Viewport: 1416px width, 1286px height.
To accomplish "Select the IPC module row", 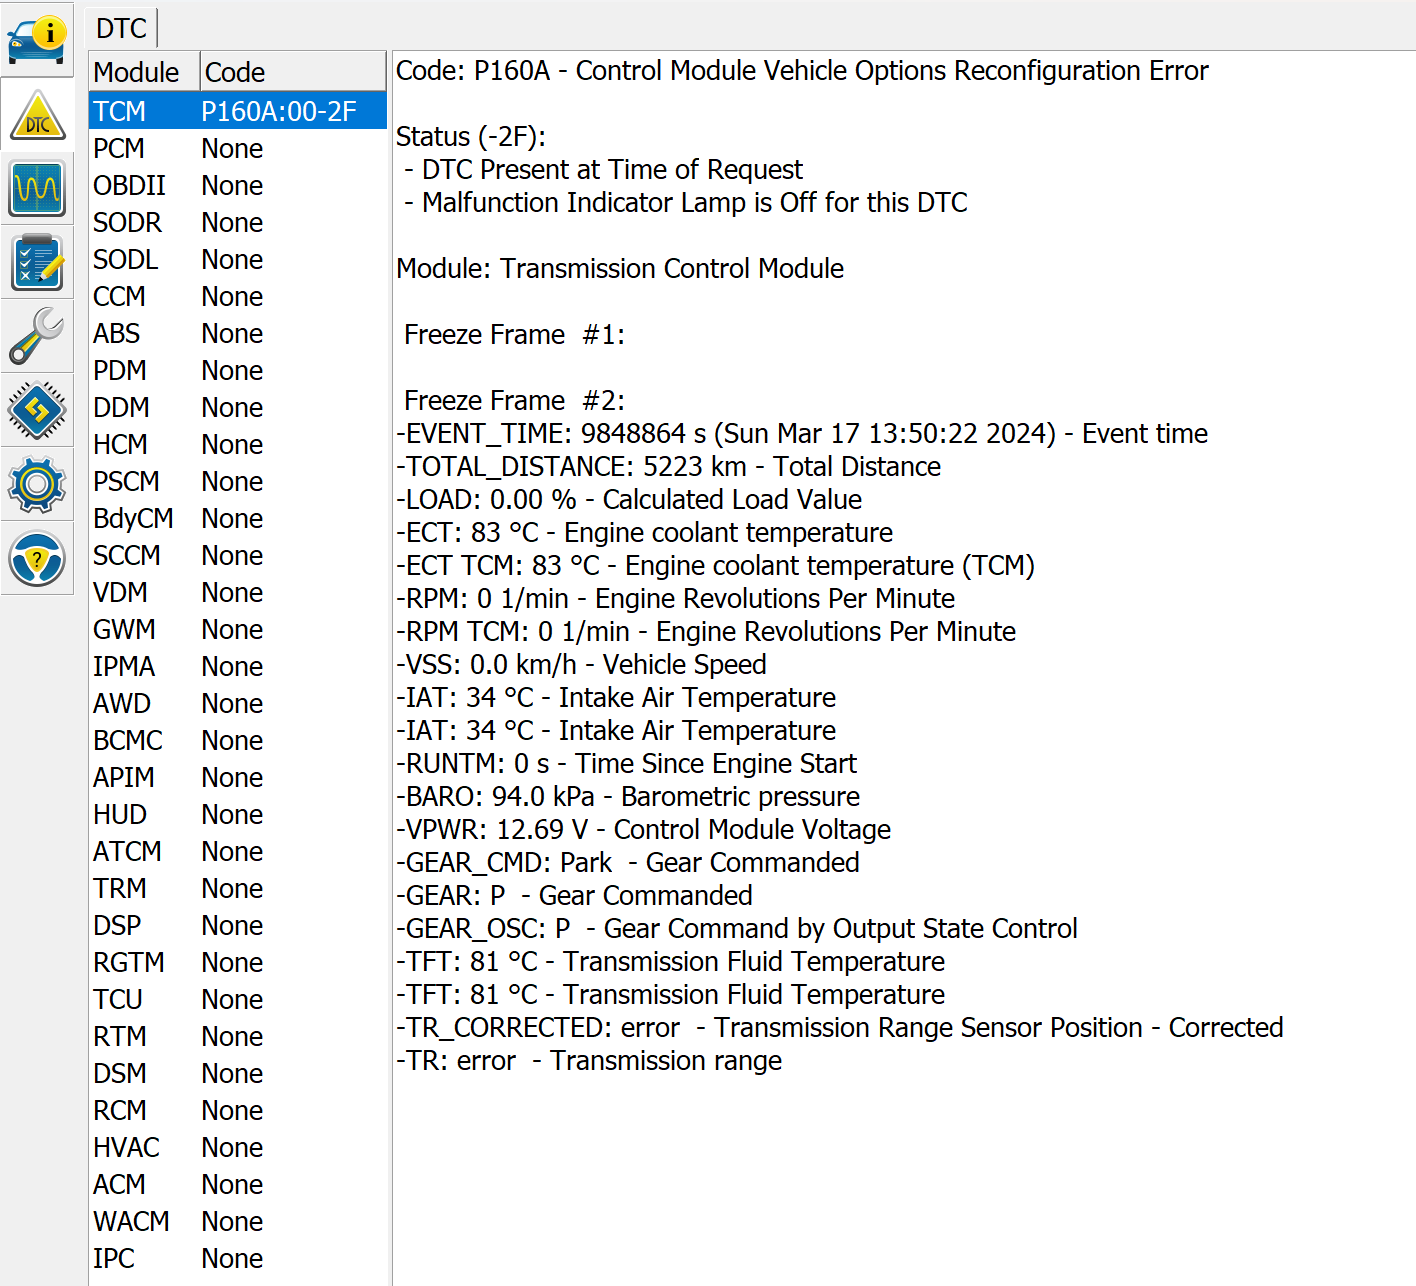I will tap(238, 1258).
